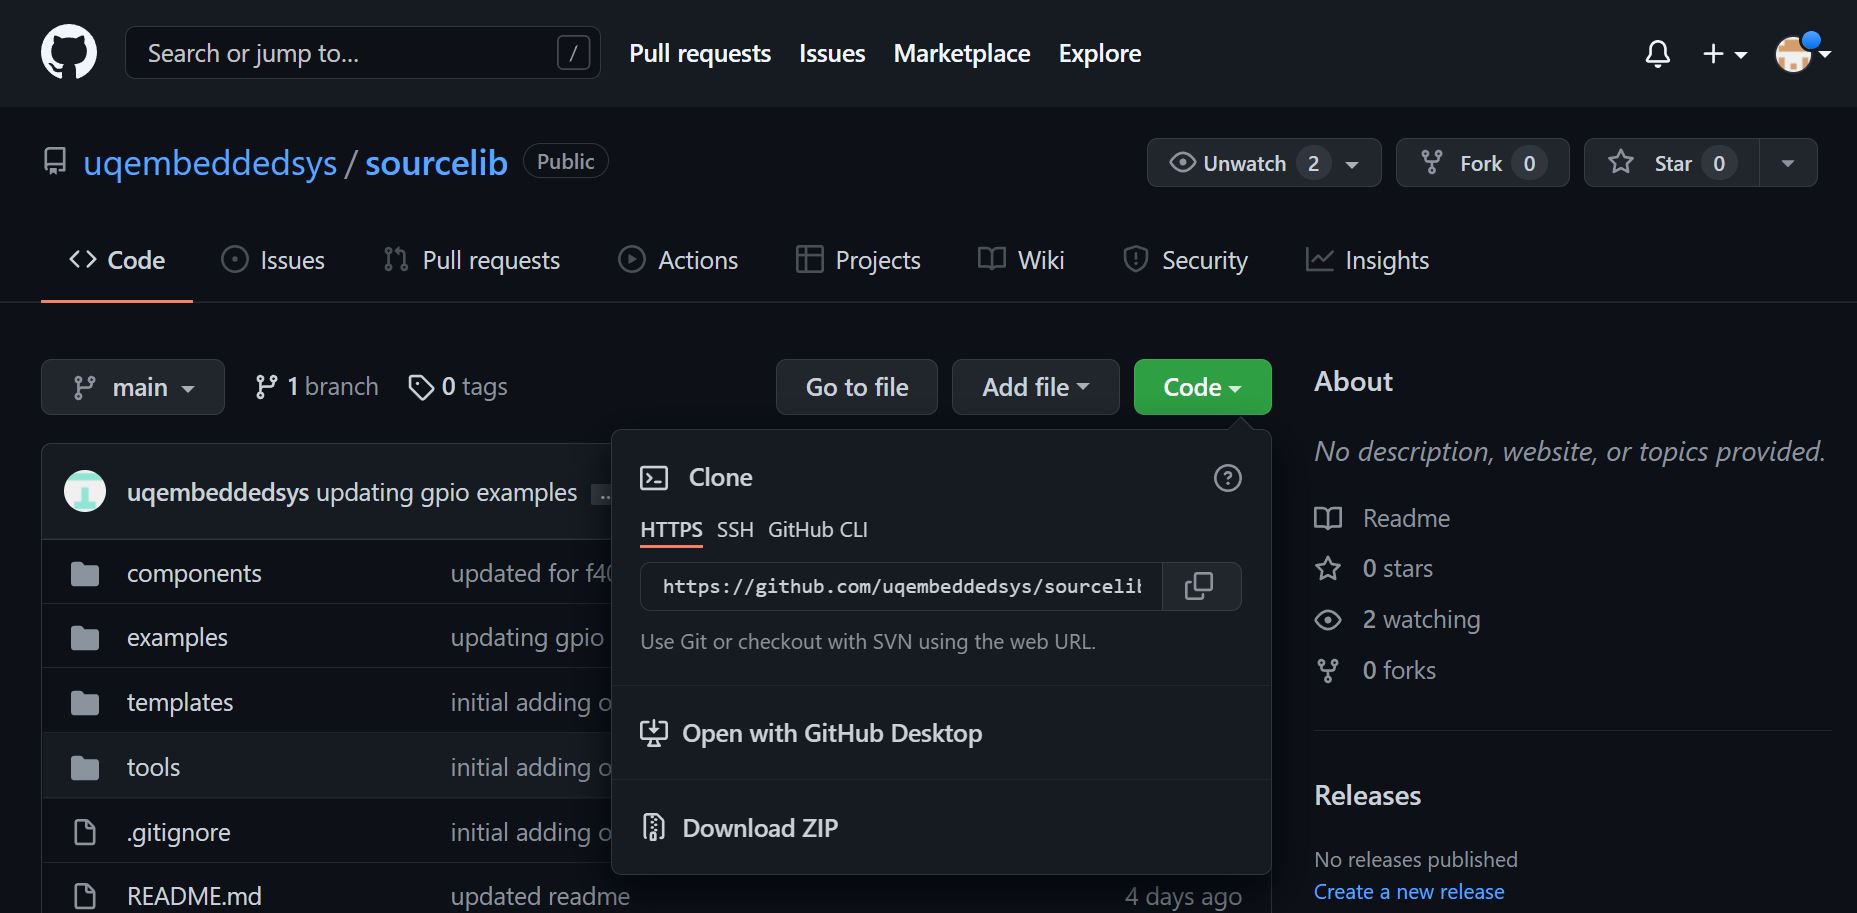Click the tag icon beside 0 tags

pos(421,387)
